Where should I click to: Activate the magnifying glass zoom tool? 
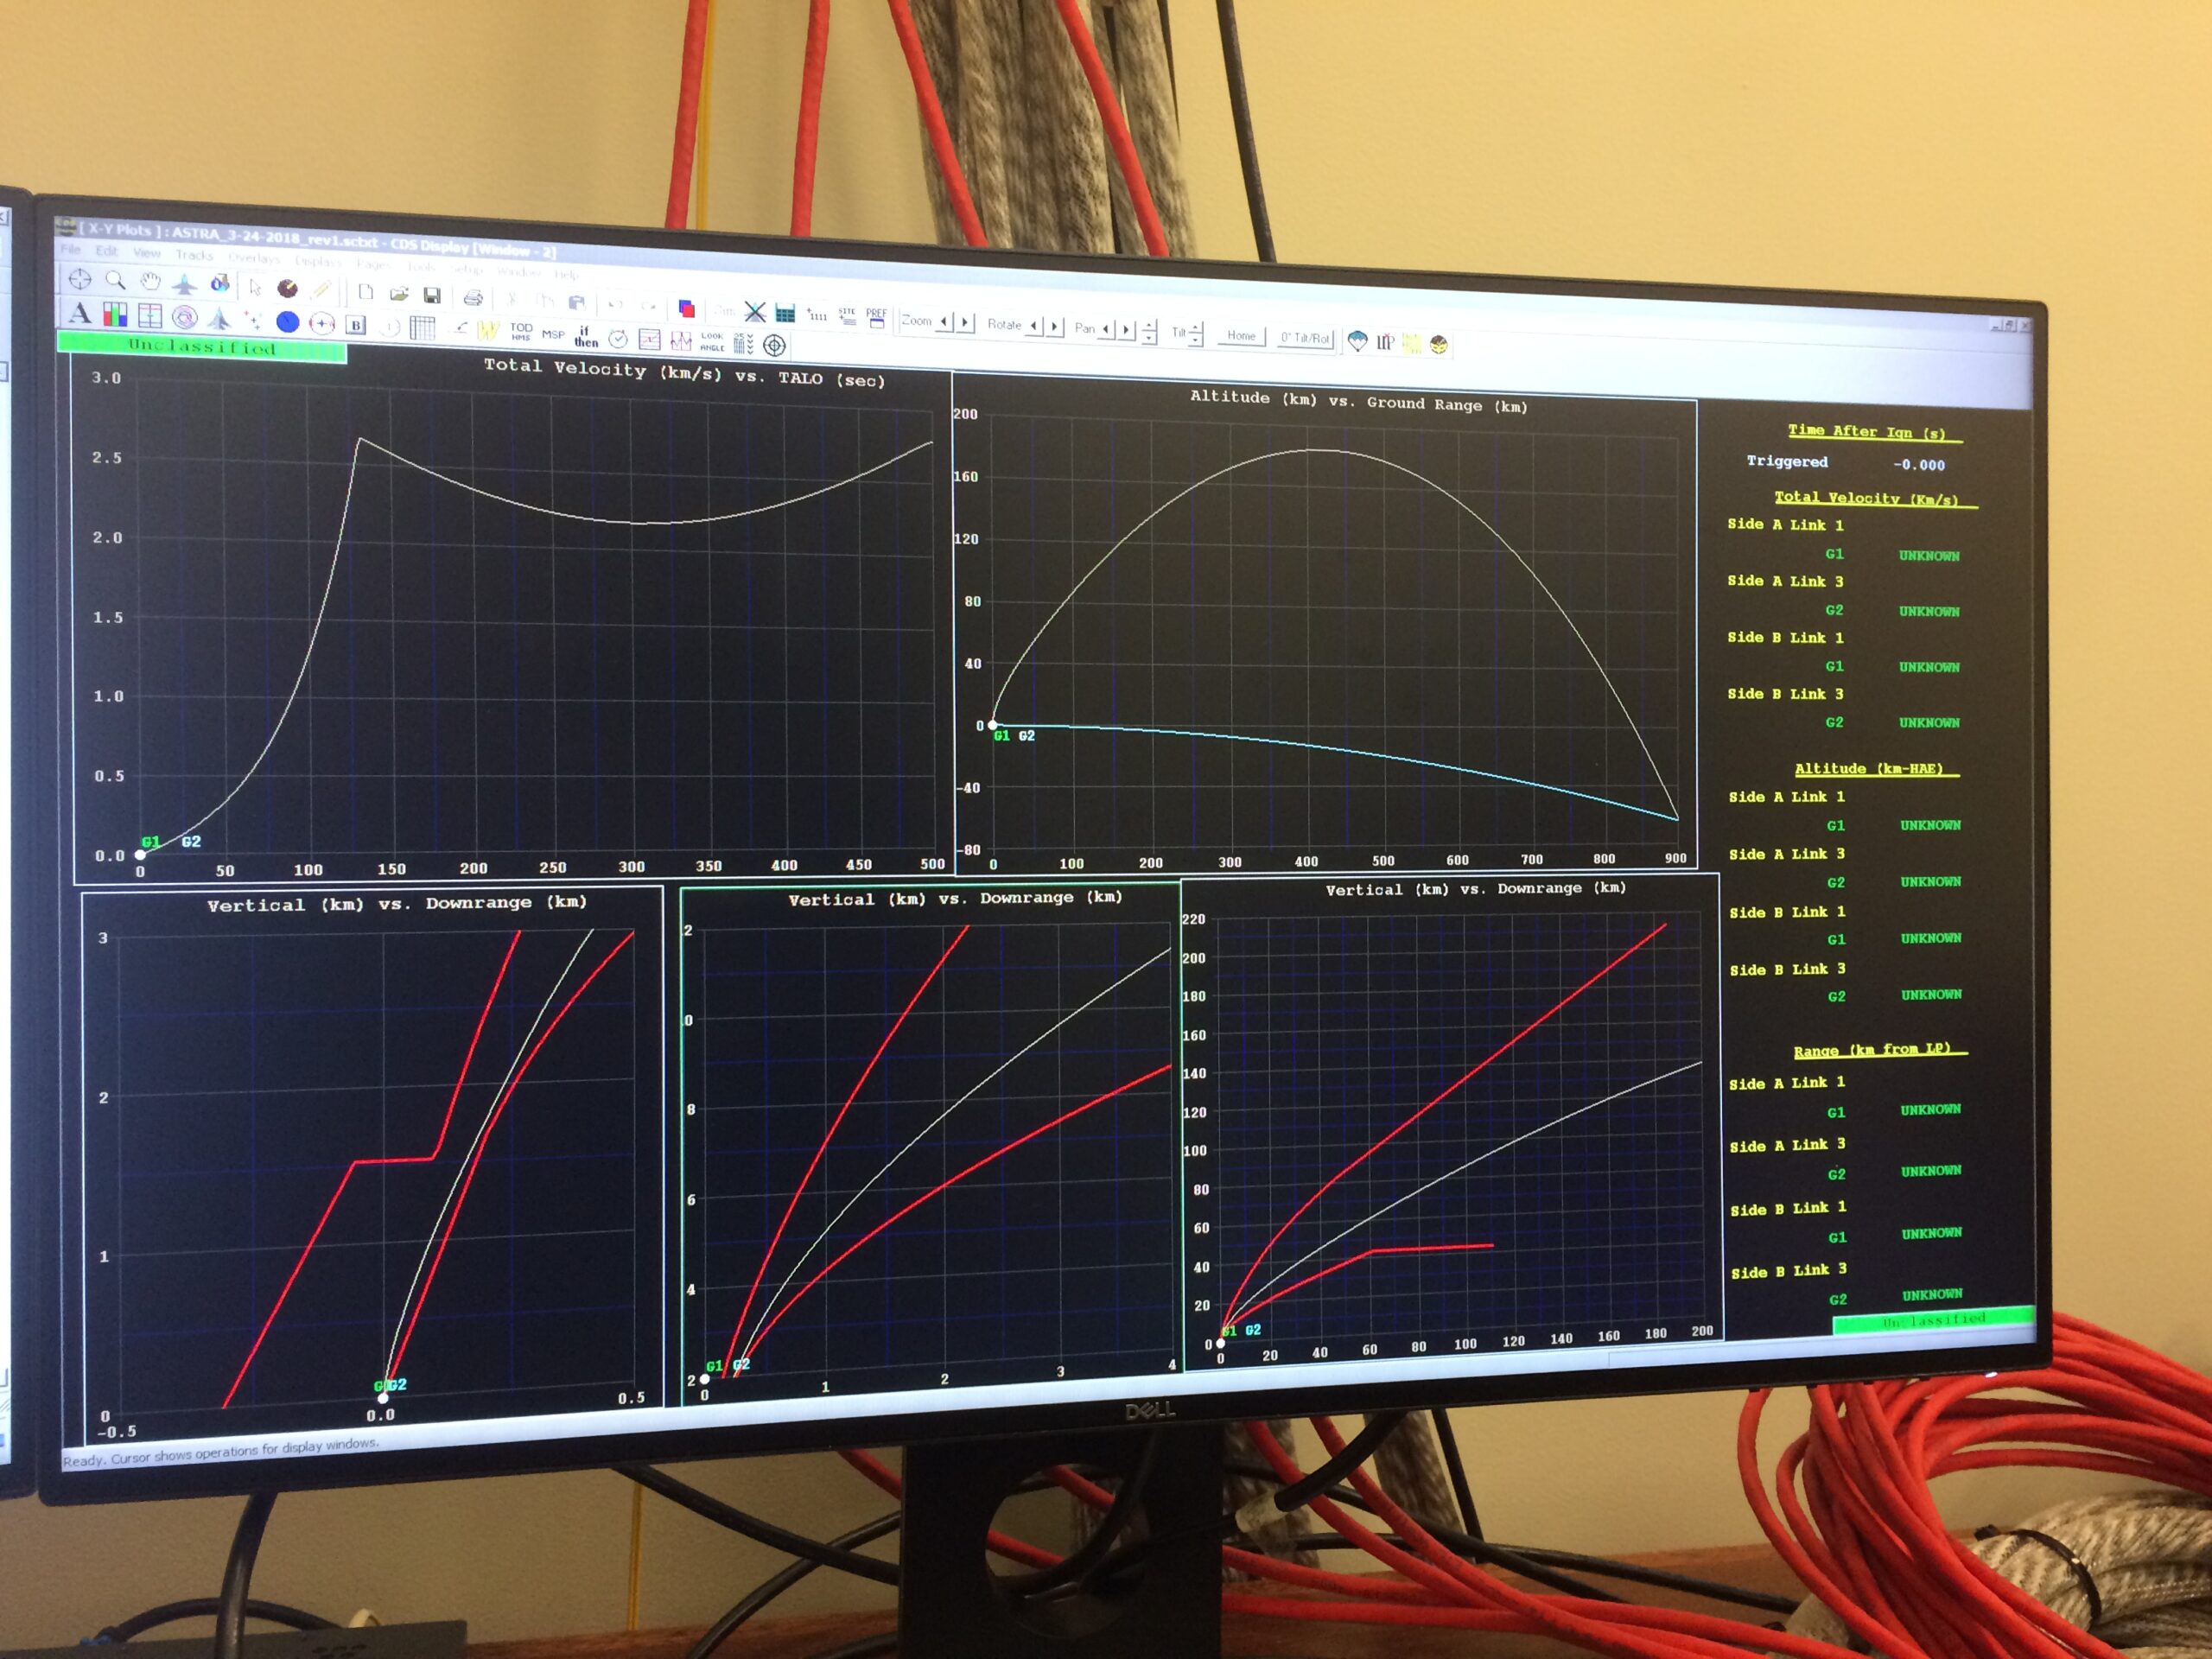(115, 281)
